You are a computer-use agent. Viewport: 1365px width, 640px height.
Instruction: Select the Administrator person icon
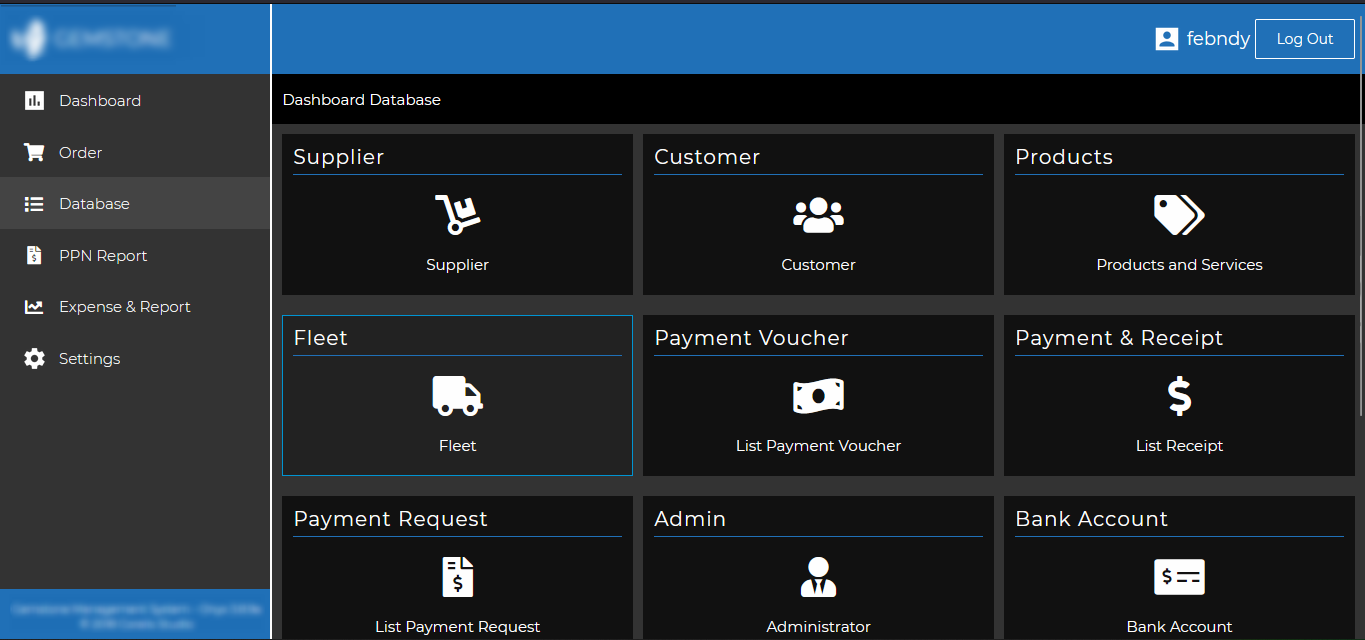click(818, 577)
